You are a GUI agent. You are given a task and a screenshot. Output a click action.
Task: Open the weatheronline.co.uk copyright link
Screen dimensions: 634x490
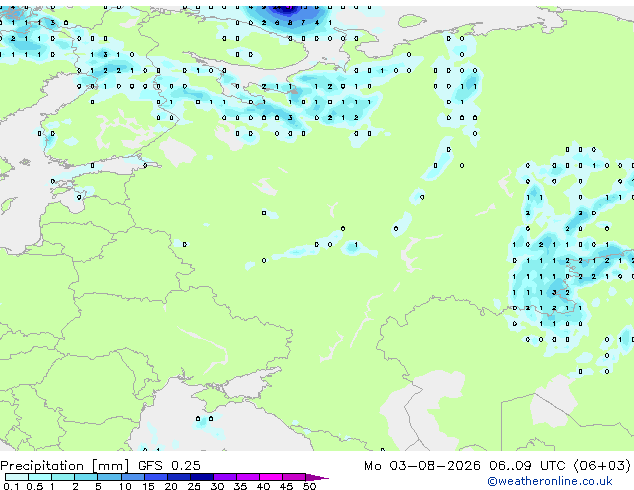(549, 481)
